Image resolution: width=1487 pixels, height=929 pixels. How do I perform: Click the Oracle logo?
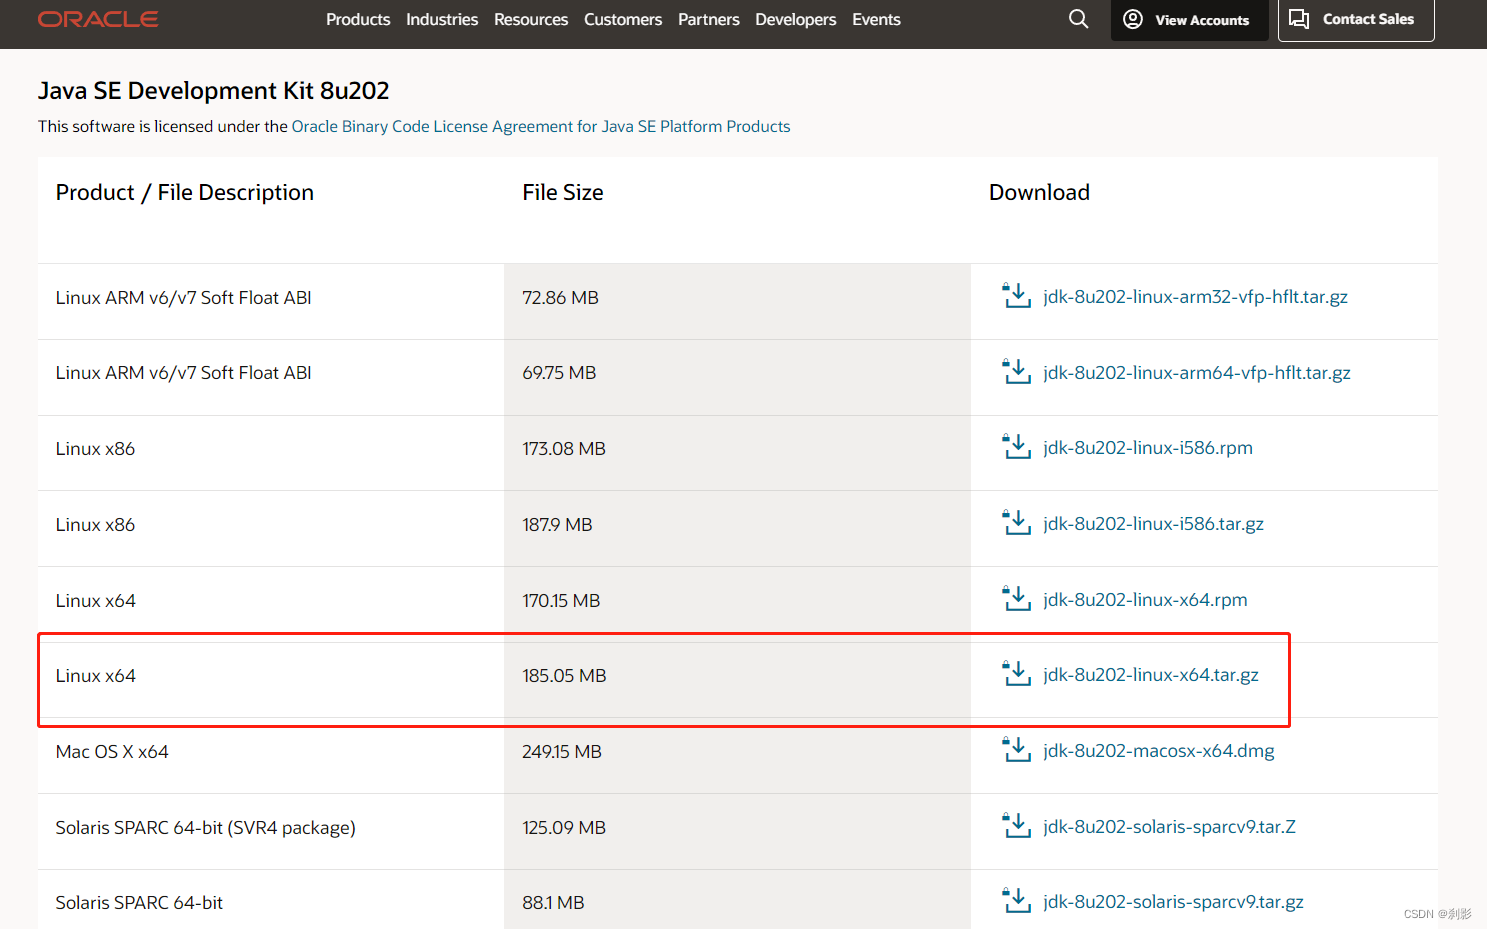pos(97,18)
